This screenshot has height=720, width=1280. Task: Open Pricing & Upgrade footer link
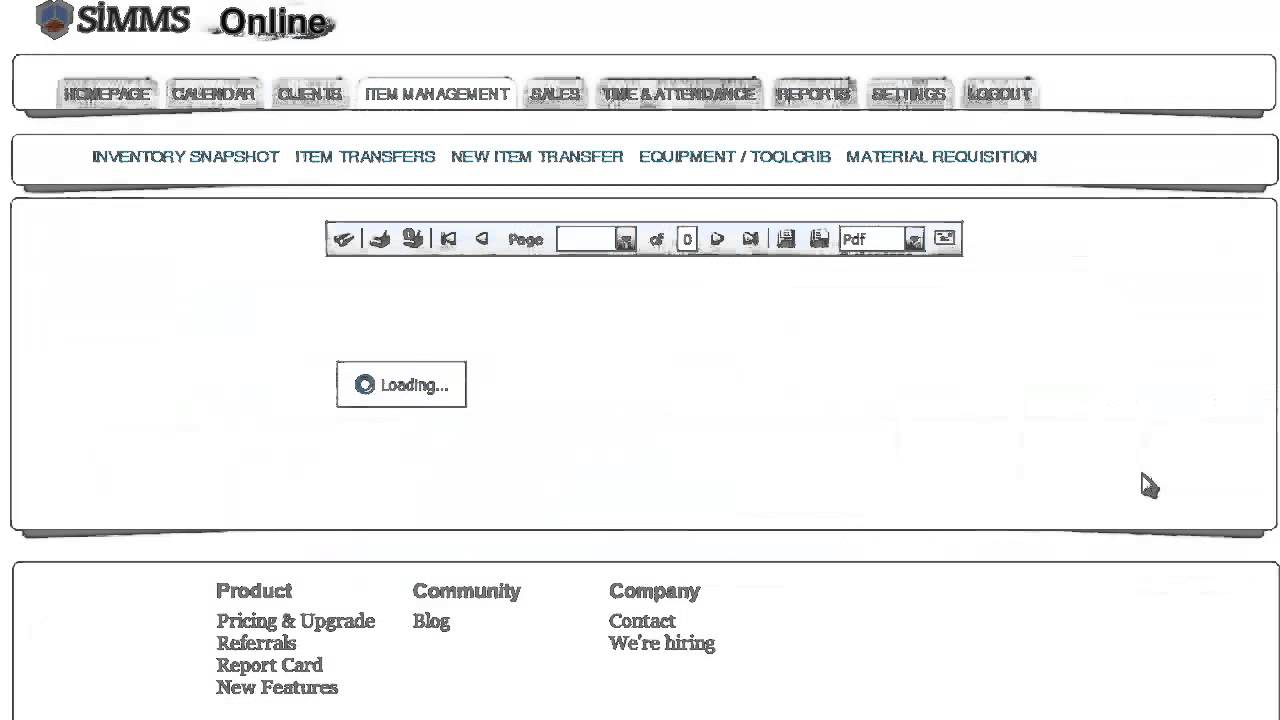click(295, 621)
